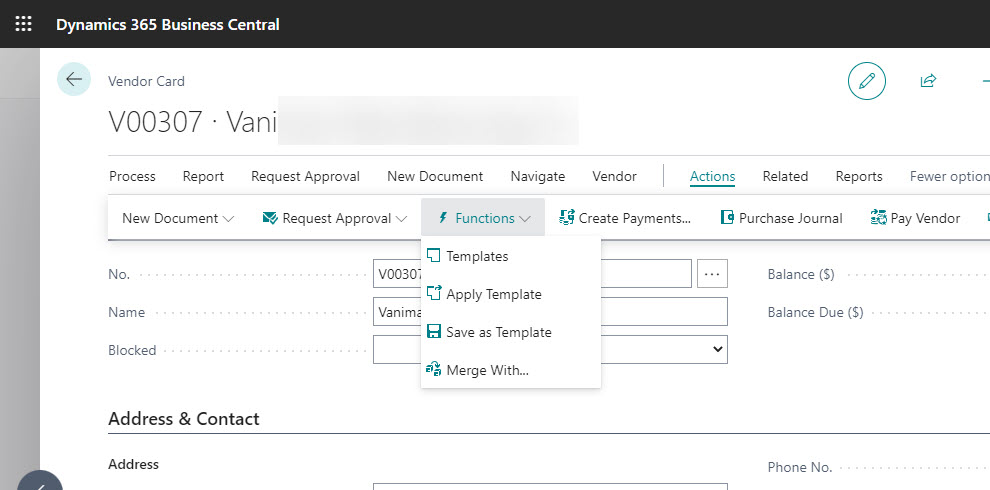
Task: Click the Address & Contact section heading
Action: coord(184,419)
